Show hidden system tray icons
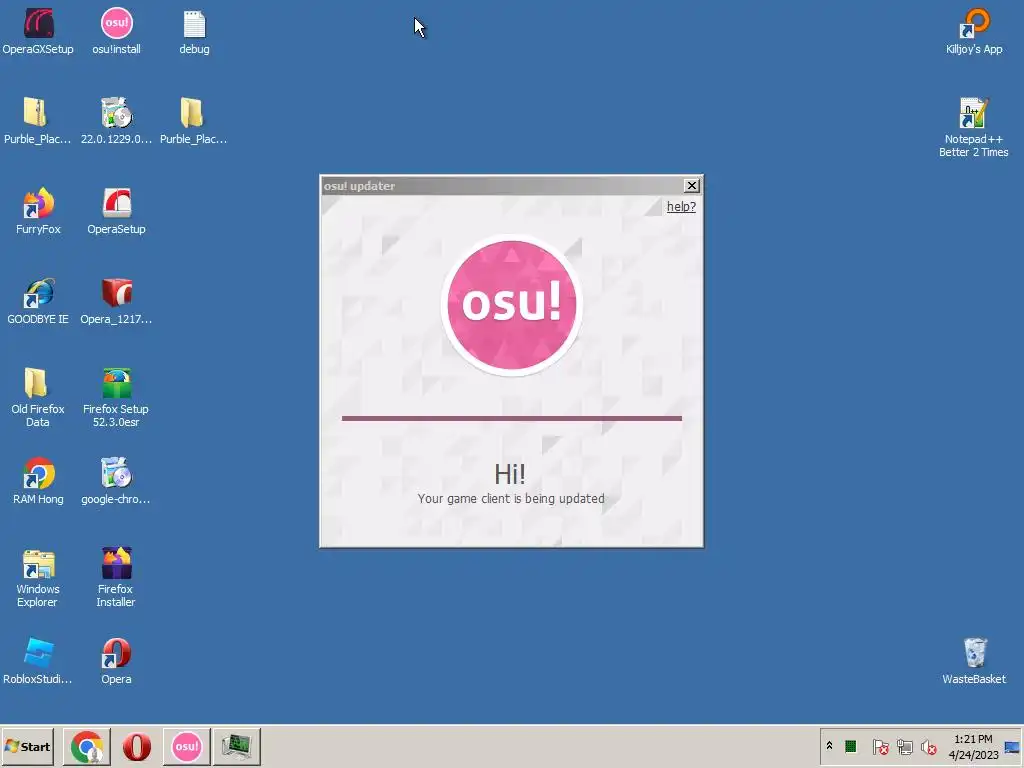1024x768 pixels. pos(829,746)
